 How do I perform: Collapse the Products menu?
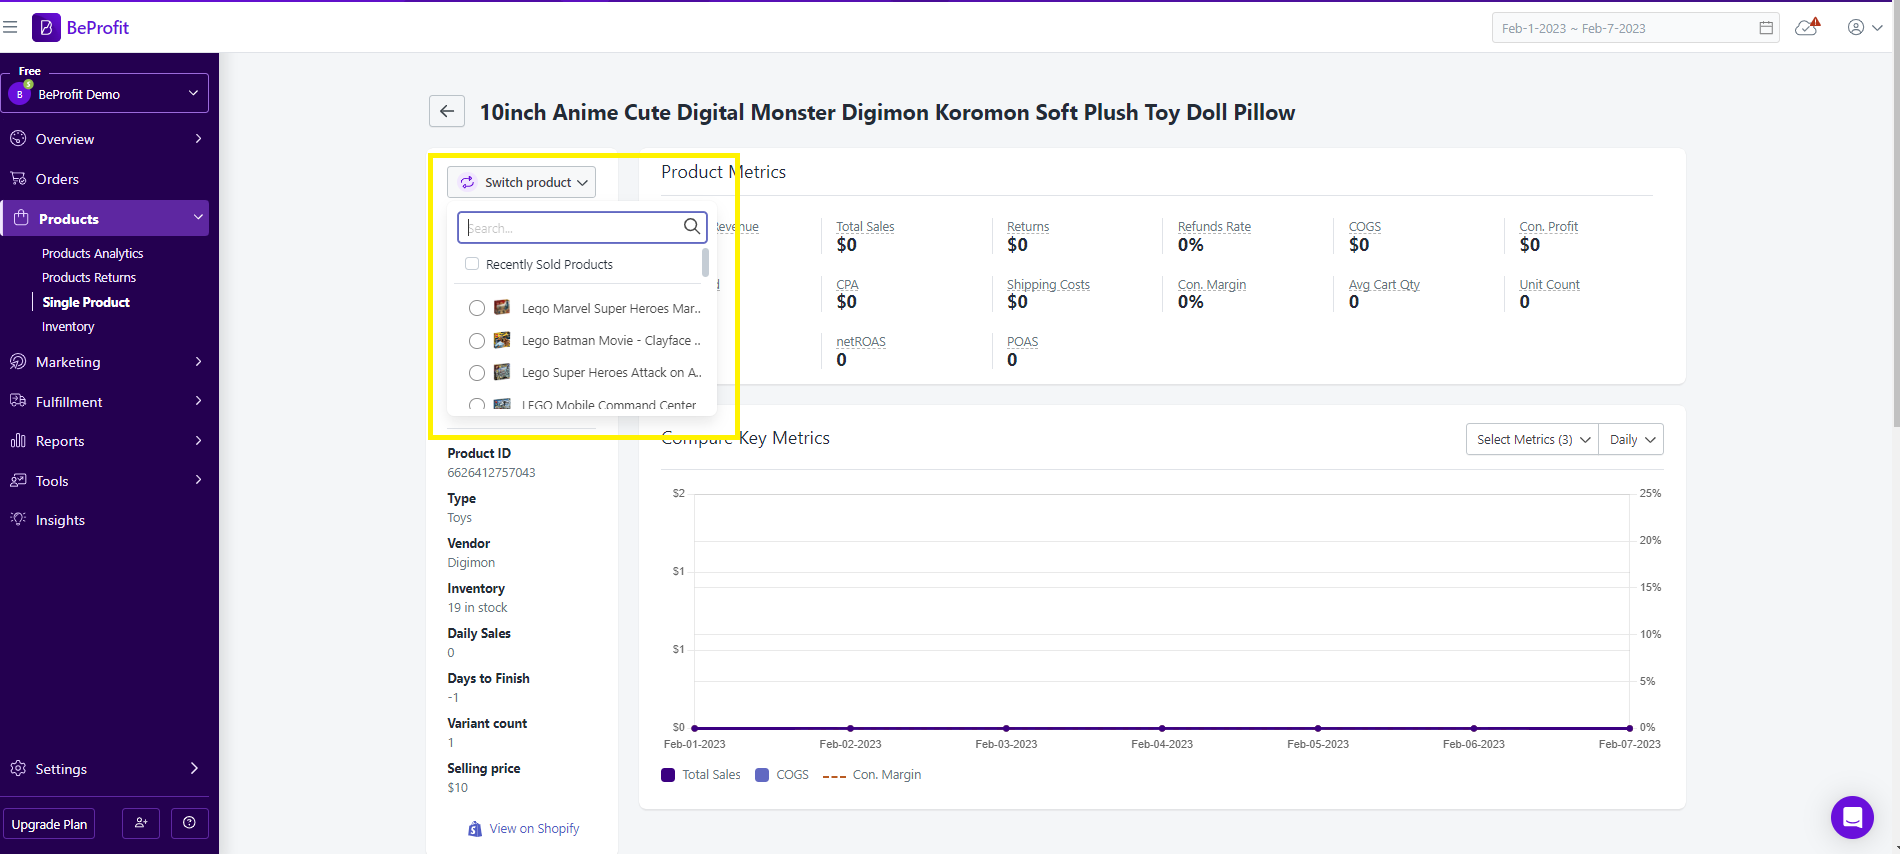(105, 218)
